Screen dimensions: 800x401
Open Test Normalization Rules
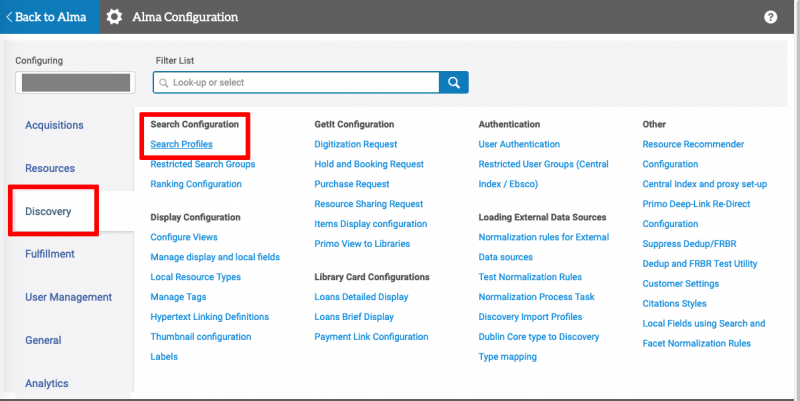coord(530,277)
